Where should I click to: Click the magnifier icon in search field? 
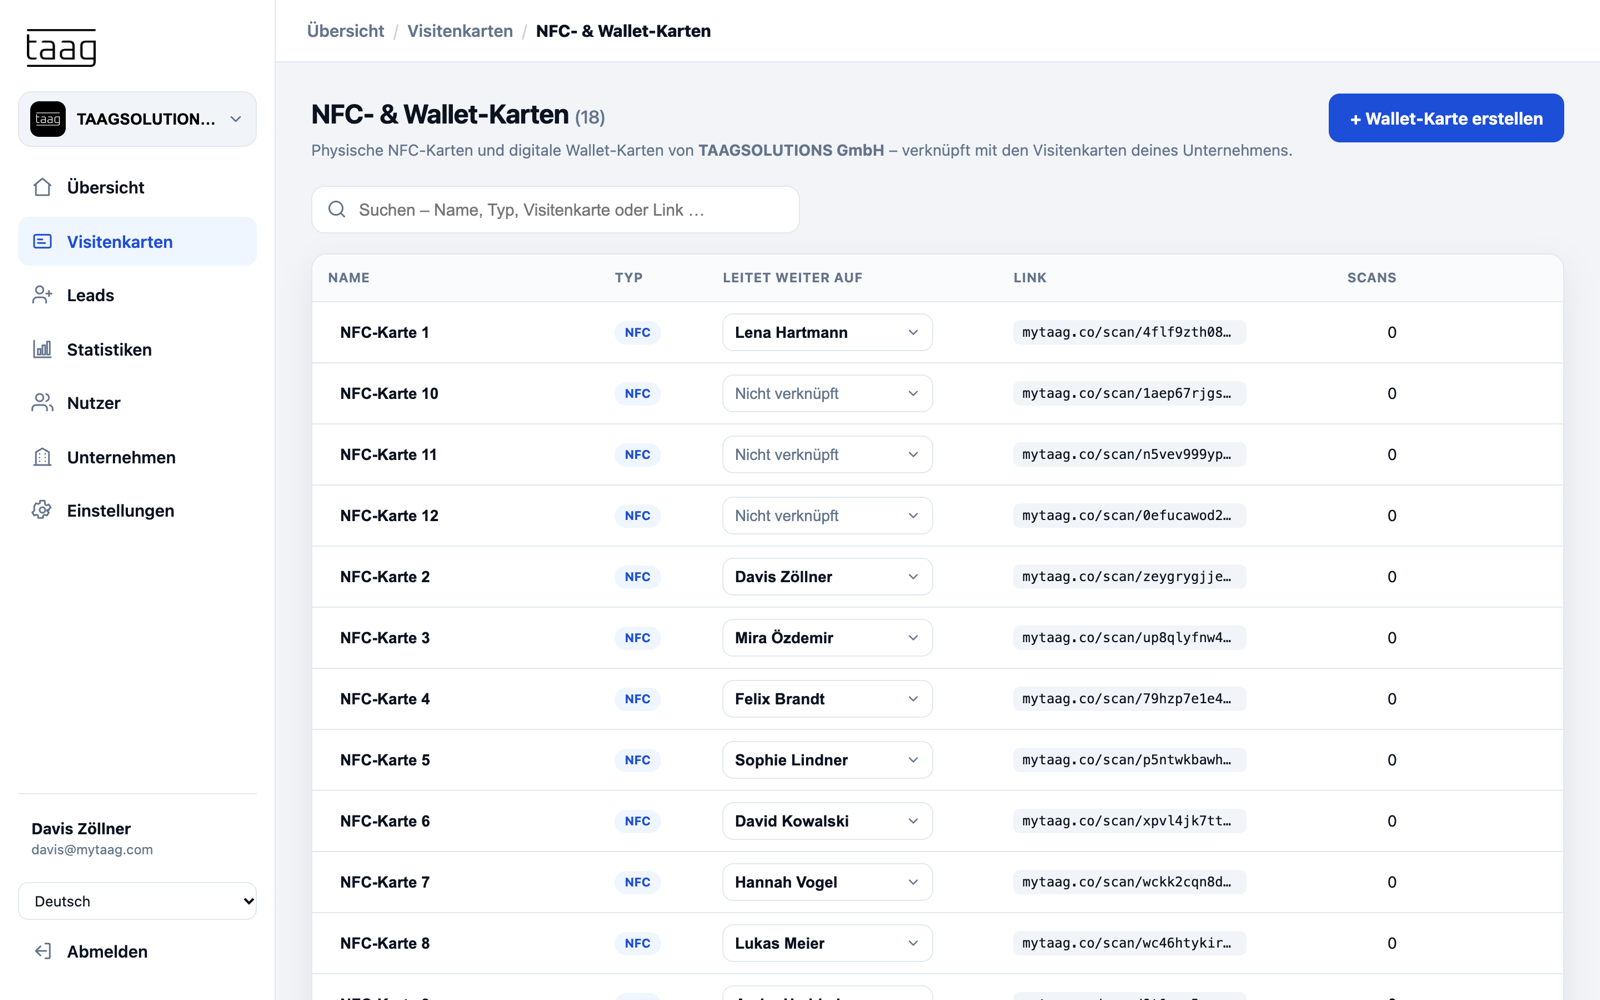click(x=337, y=209)
